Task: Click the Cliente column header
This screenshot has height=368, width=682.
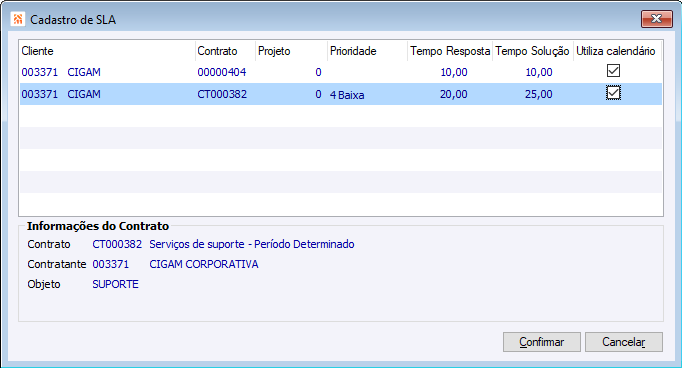Action: click(x=107, y=51)
